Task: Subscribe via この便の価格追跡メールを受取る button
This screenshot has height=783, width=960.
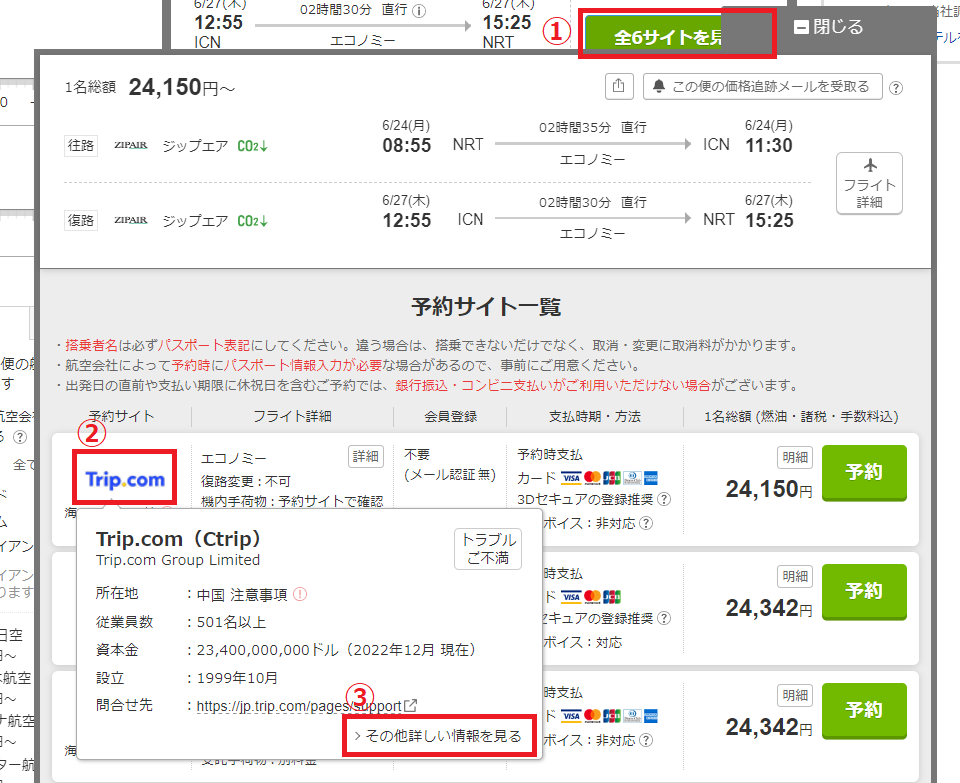Action: coord(762,87)
